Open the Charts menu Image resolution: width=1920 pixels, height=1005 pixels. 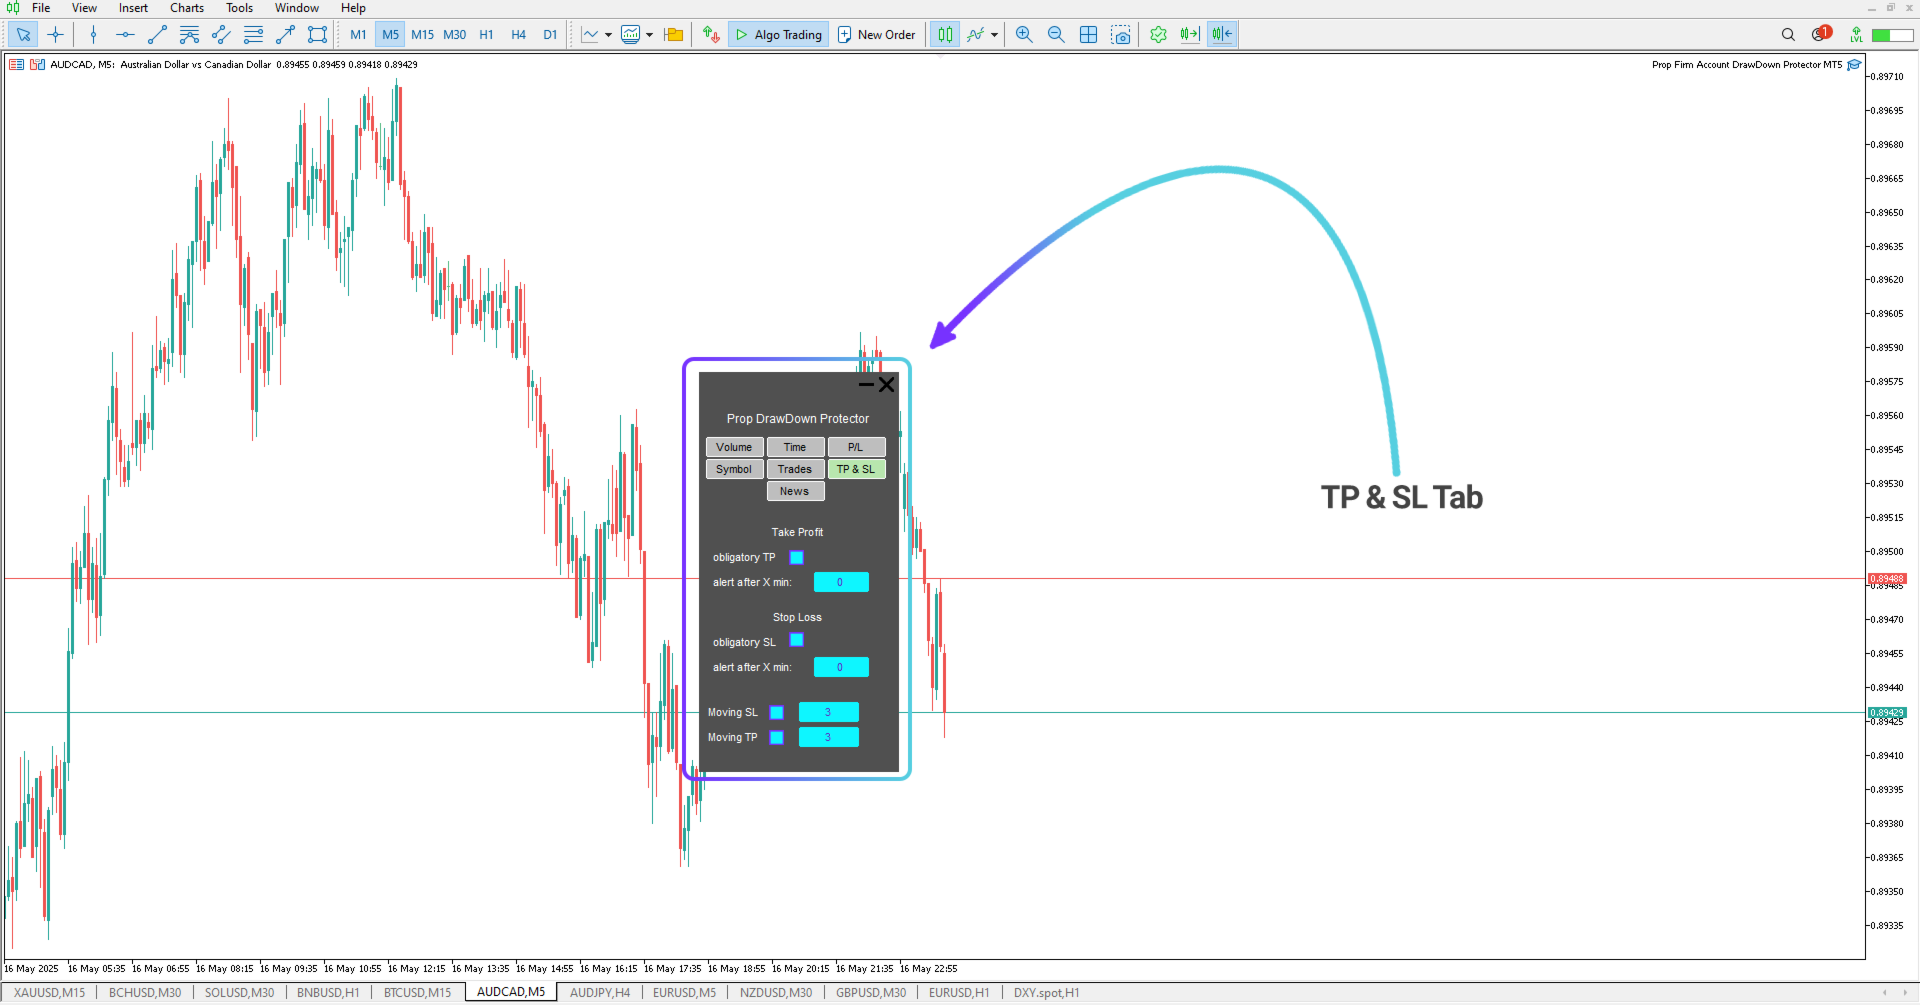pos(186,8)
